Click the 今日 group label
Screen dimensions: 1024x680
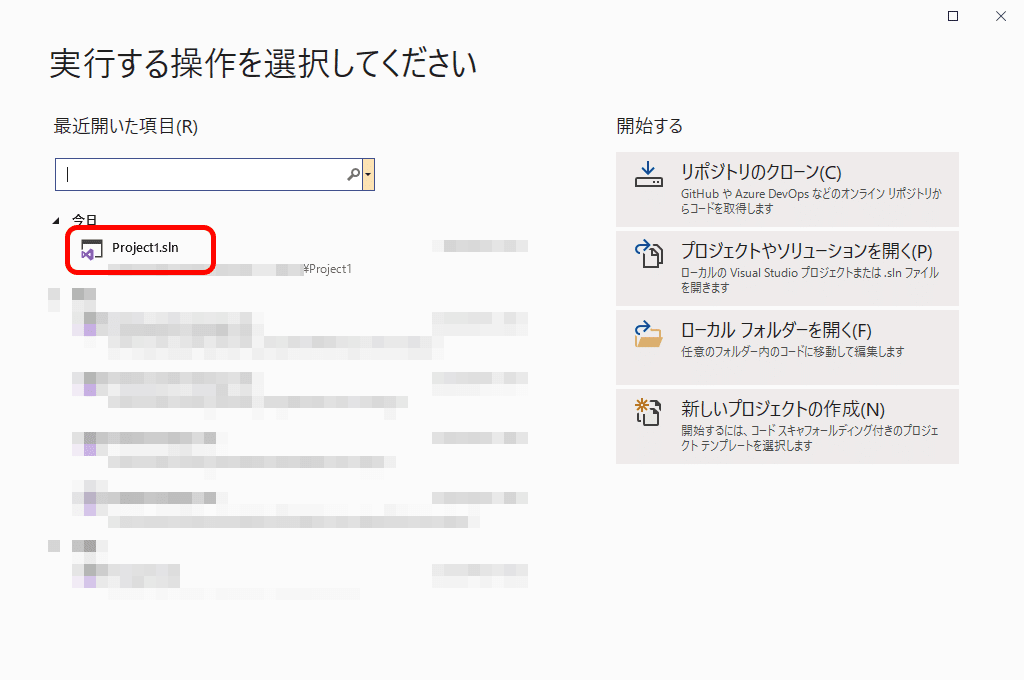(85, 220)
